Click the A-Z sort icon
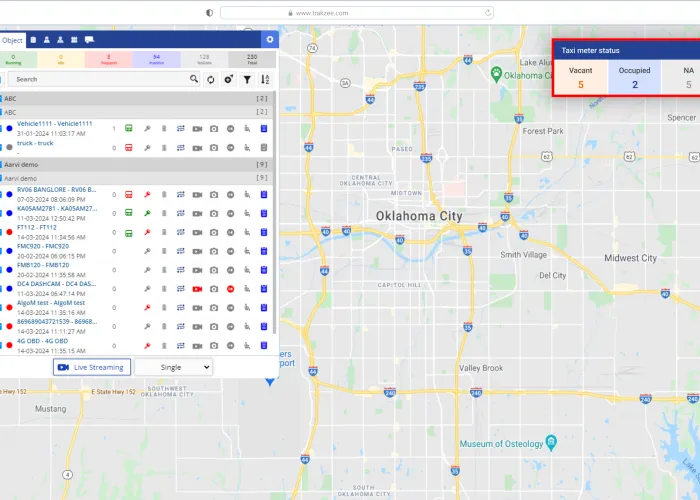Viewport: 700px width, 500px height. 265,79
